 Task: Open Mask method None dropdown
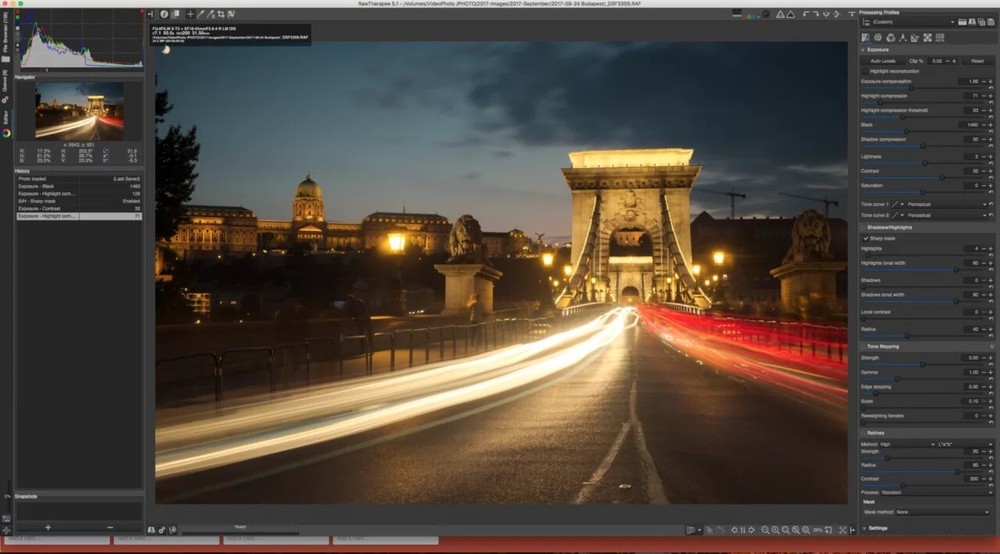[x=943, y=512]
